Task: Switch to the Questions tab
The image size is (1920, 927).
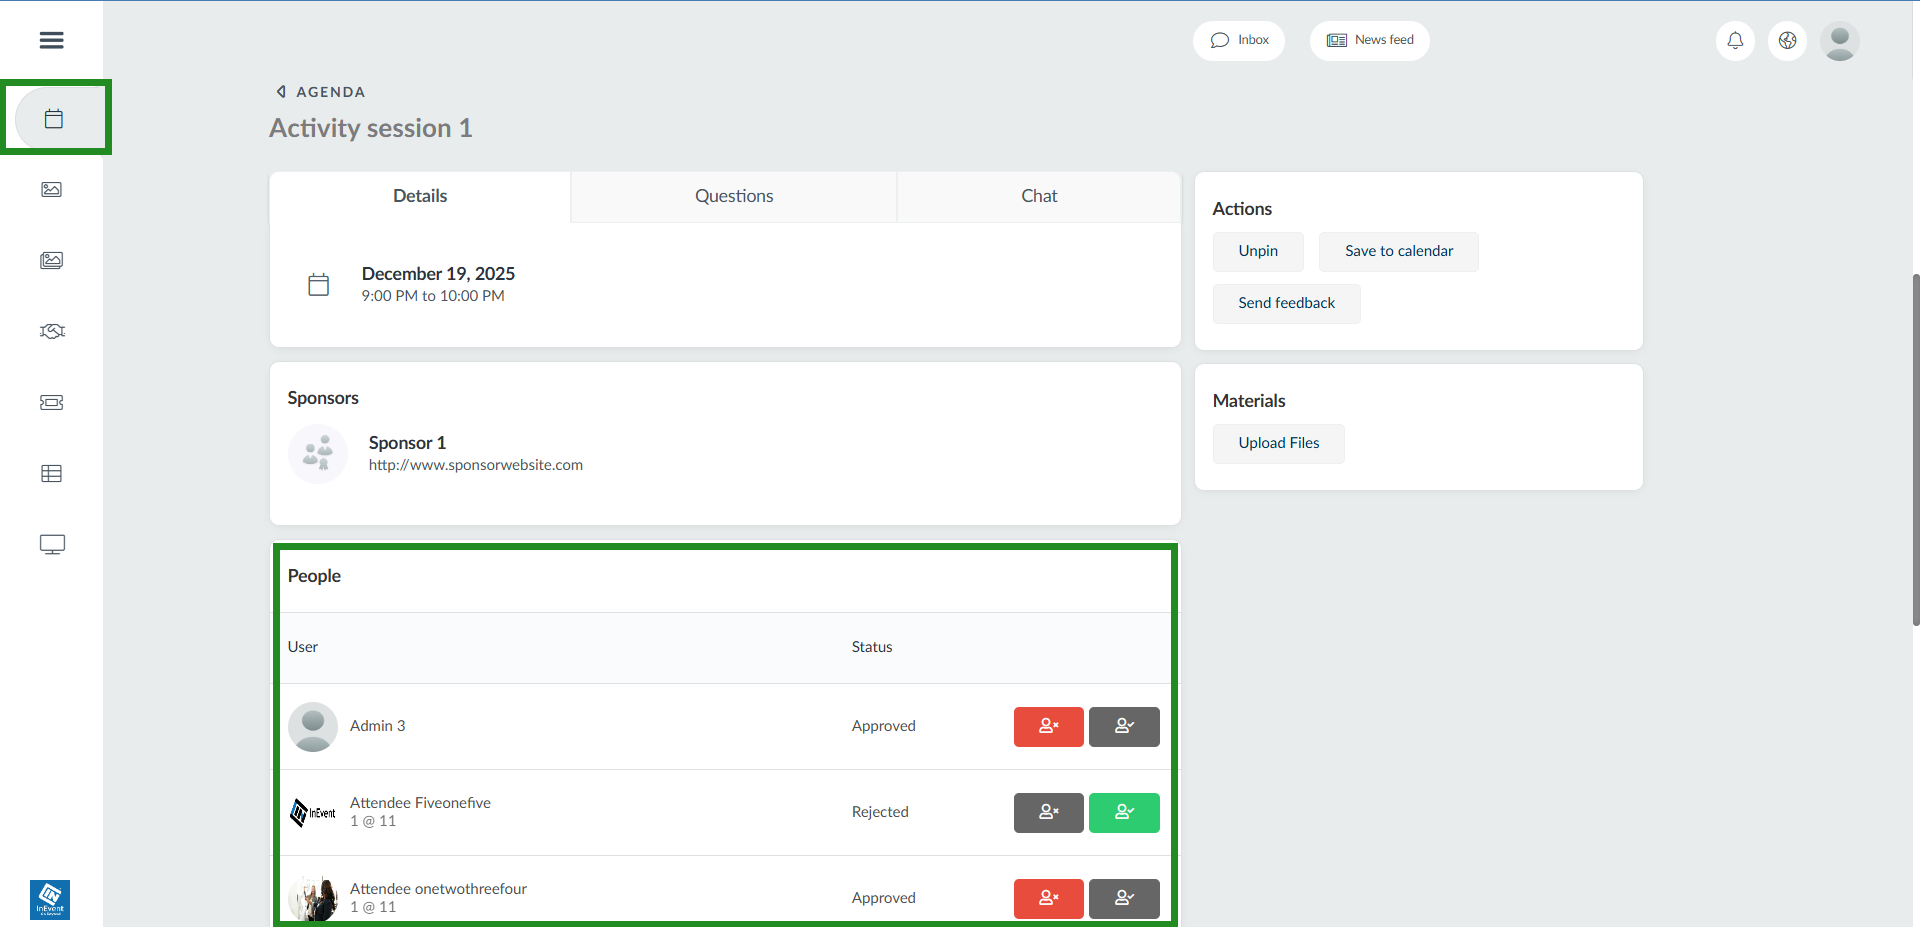Action: (x=733, y=196)
